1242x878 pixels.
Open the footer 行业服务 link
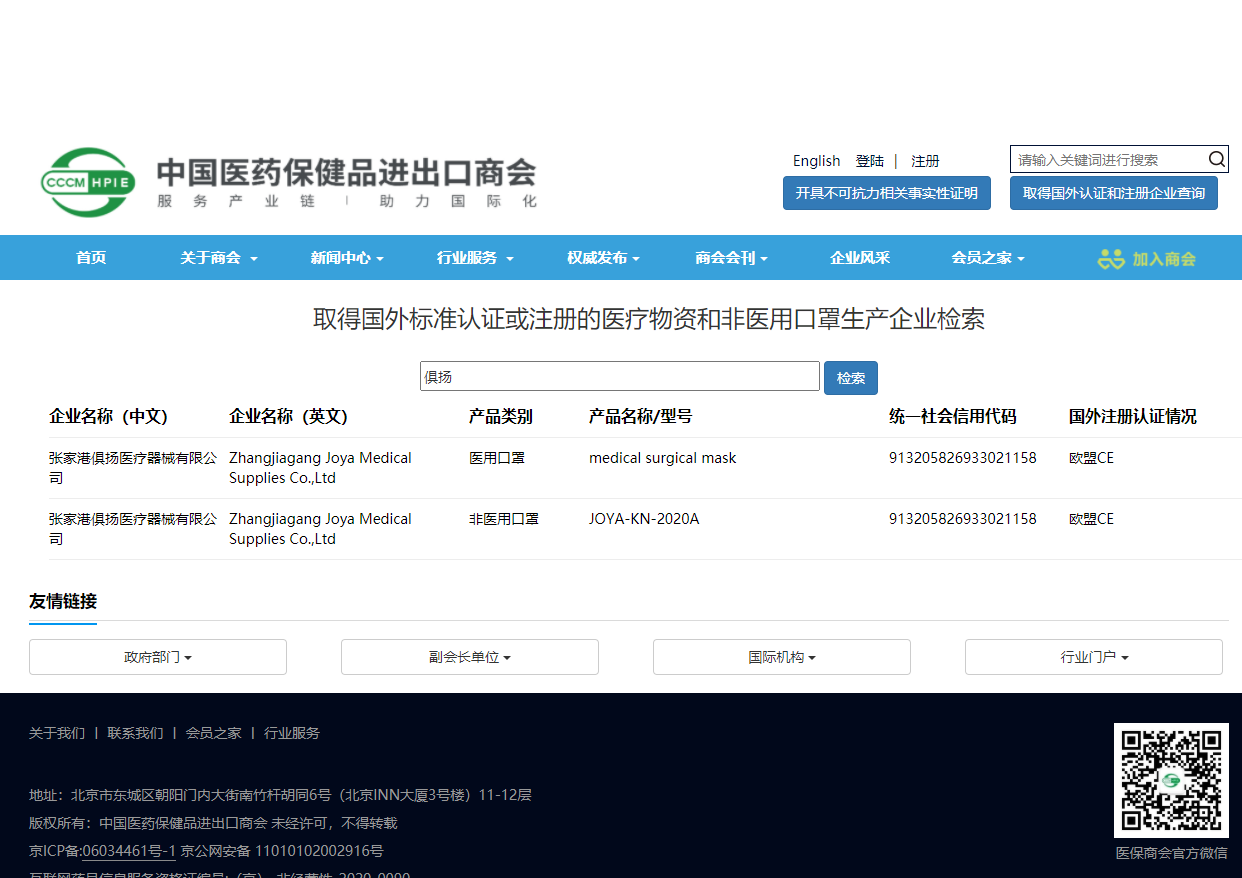[x=292, y=733]
